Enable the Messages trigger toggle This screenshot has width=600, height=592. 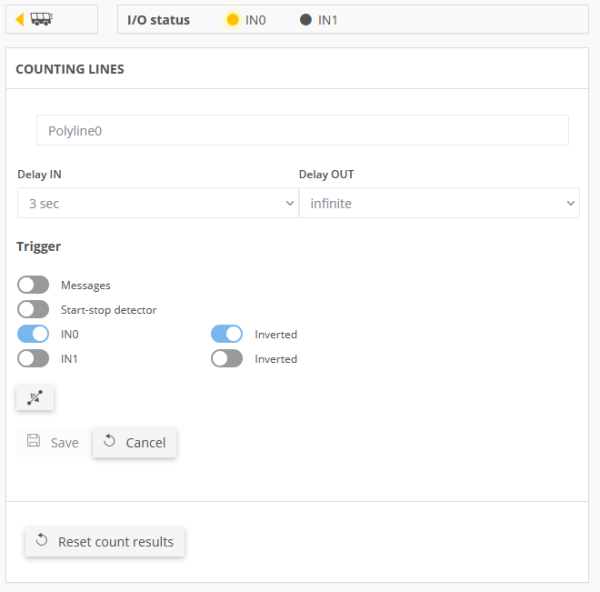pyautogui.click(x=33, y=285)
